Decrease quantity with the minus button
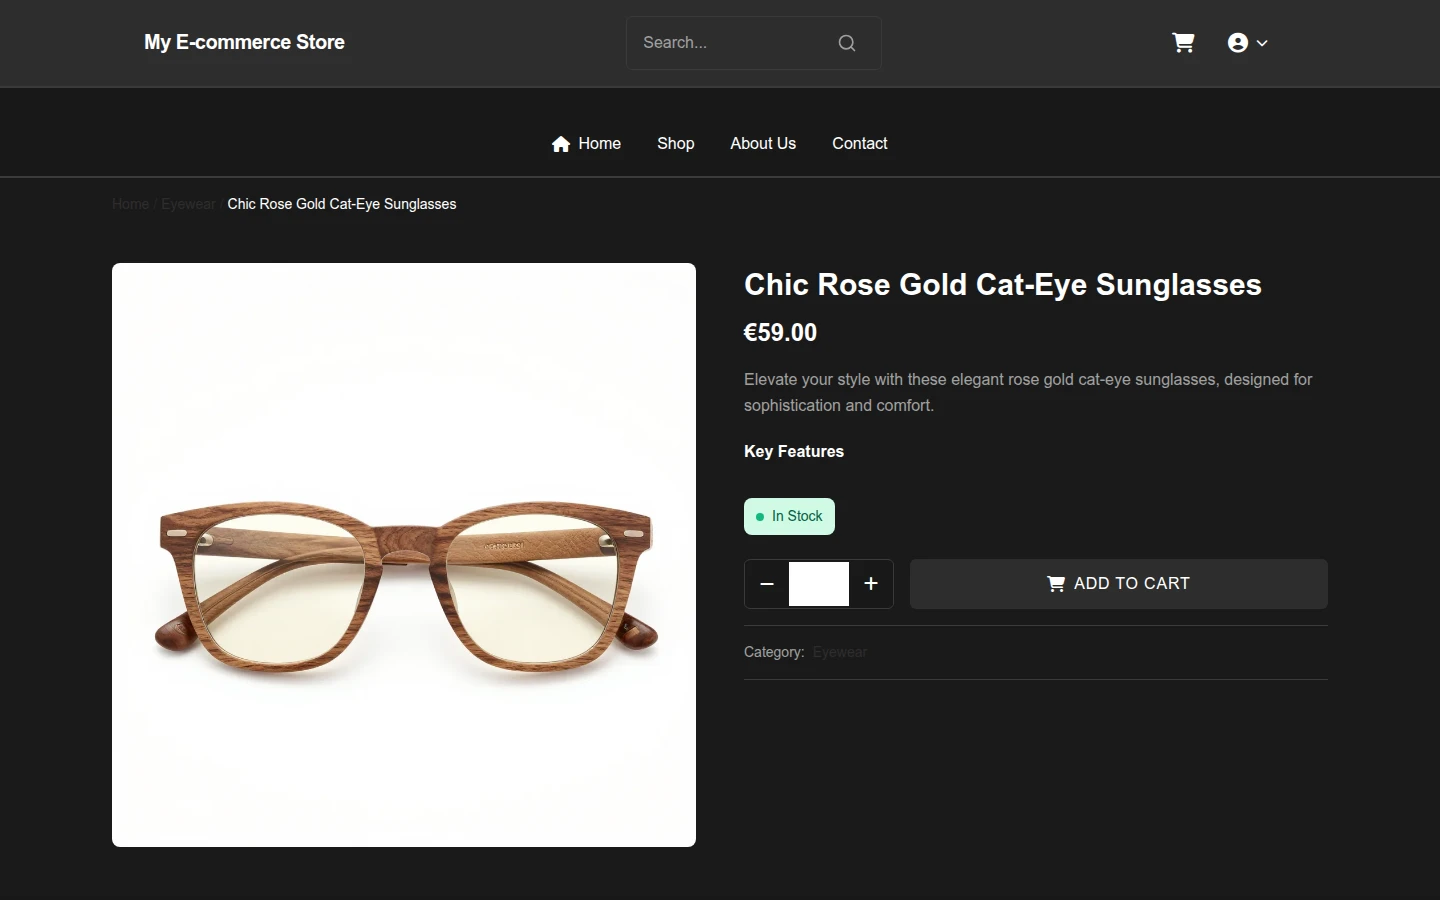The image size is (1440, 900). (767, 584)
